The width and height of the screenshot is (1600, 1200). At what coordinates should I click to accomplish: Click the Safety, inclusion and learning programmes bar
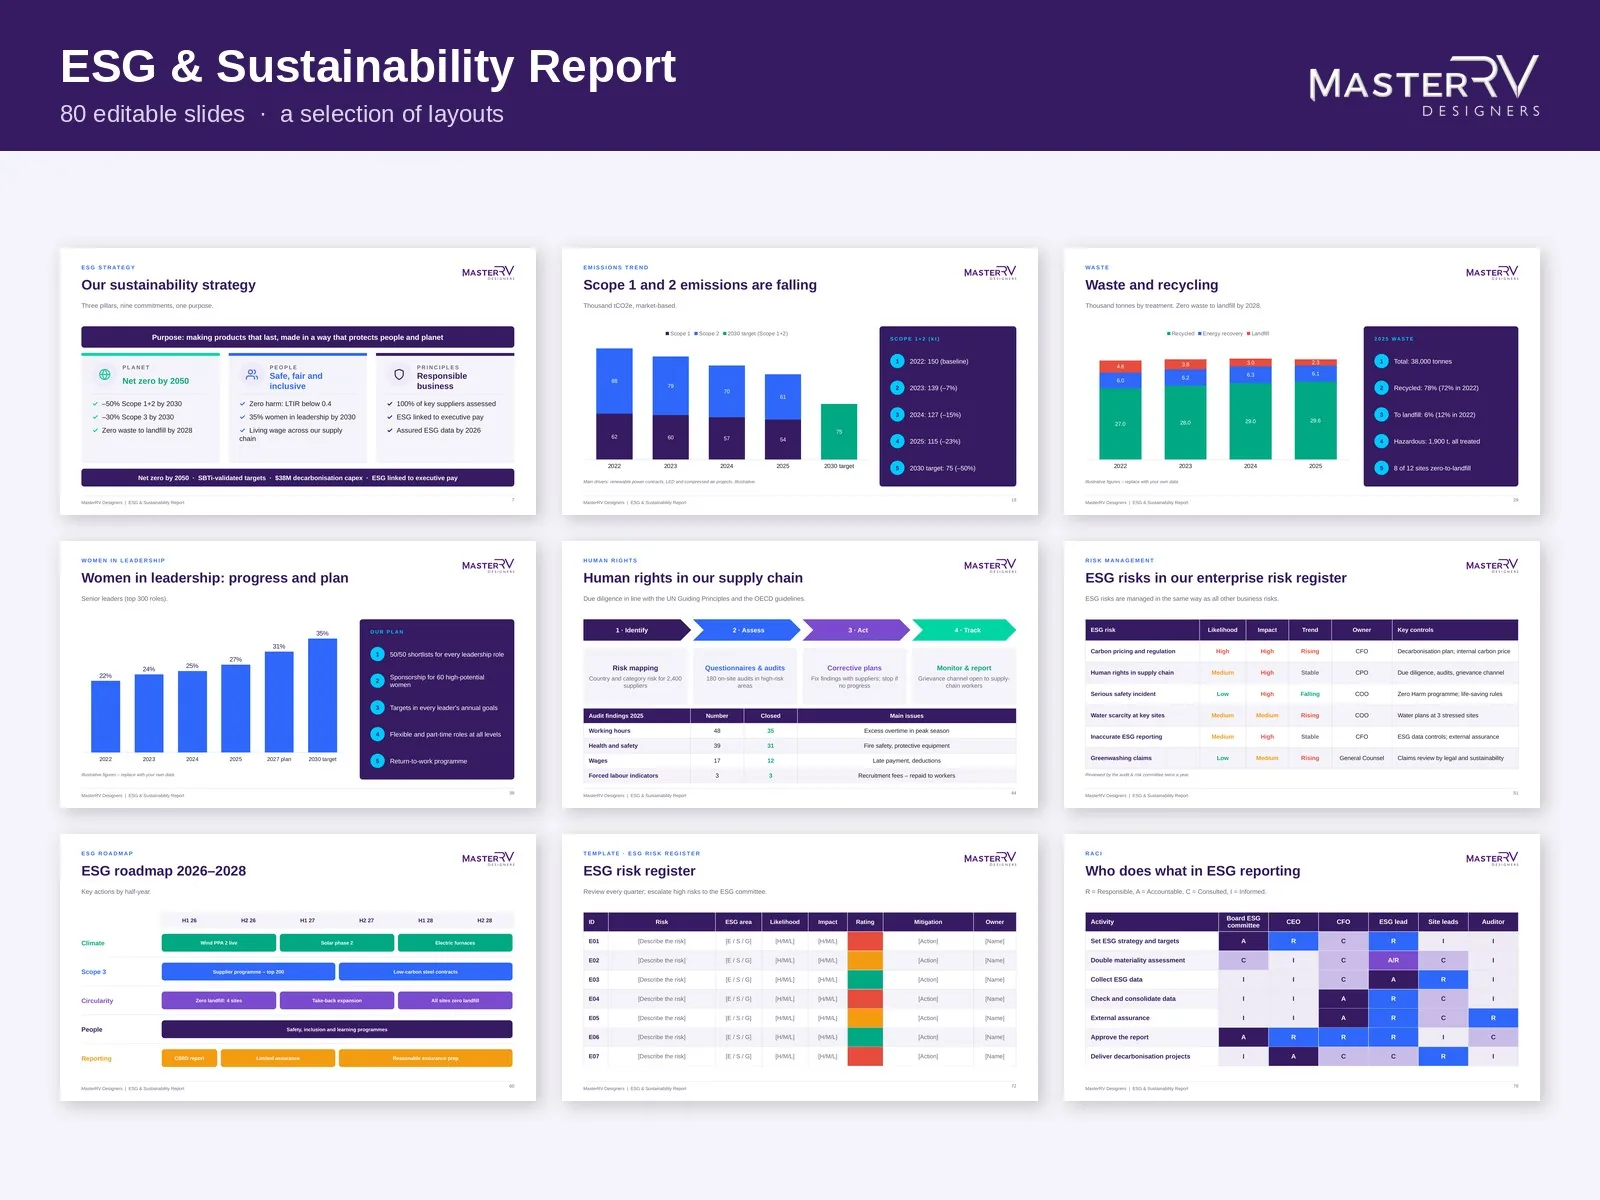coord(337,1029)
